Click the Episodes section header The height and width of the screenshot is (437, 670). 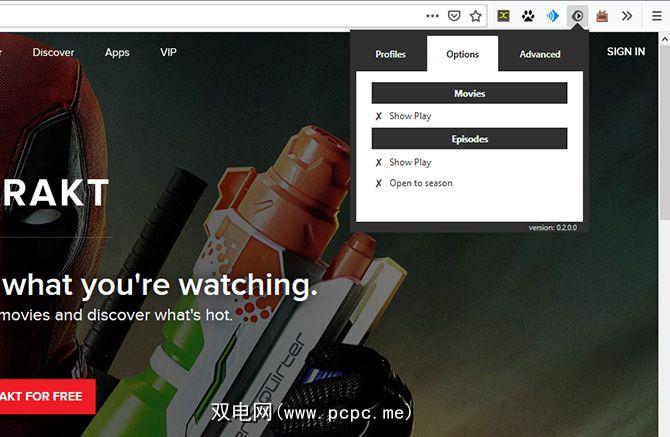[470, 139]
